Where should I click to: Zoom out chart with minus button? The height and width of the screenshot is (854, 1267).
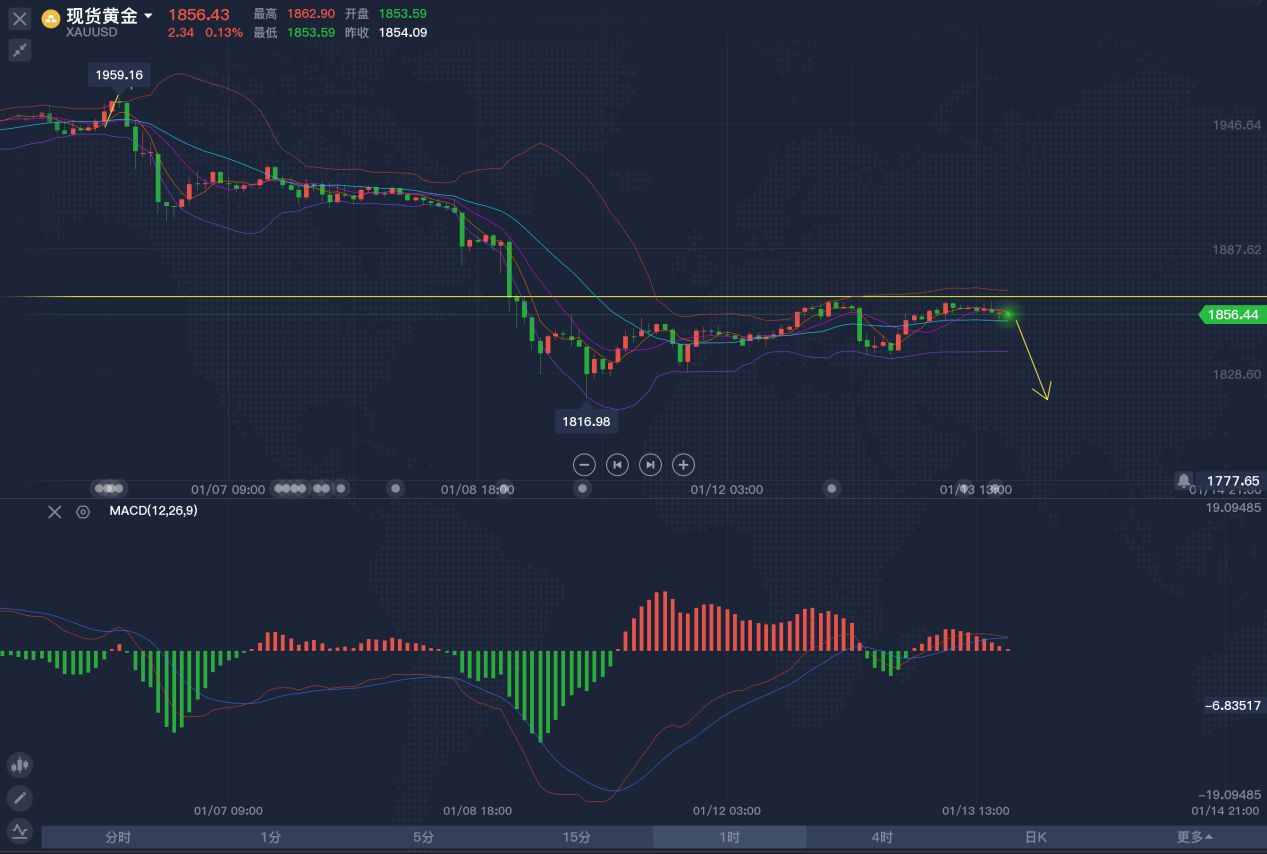click(x=585, y=464)
